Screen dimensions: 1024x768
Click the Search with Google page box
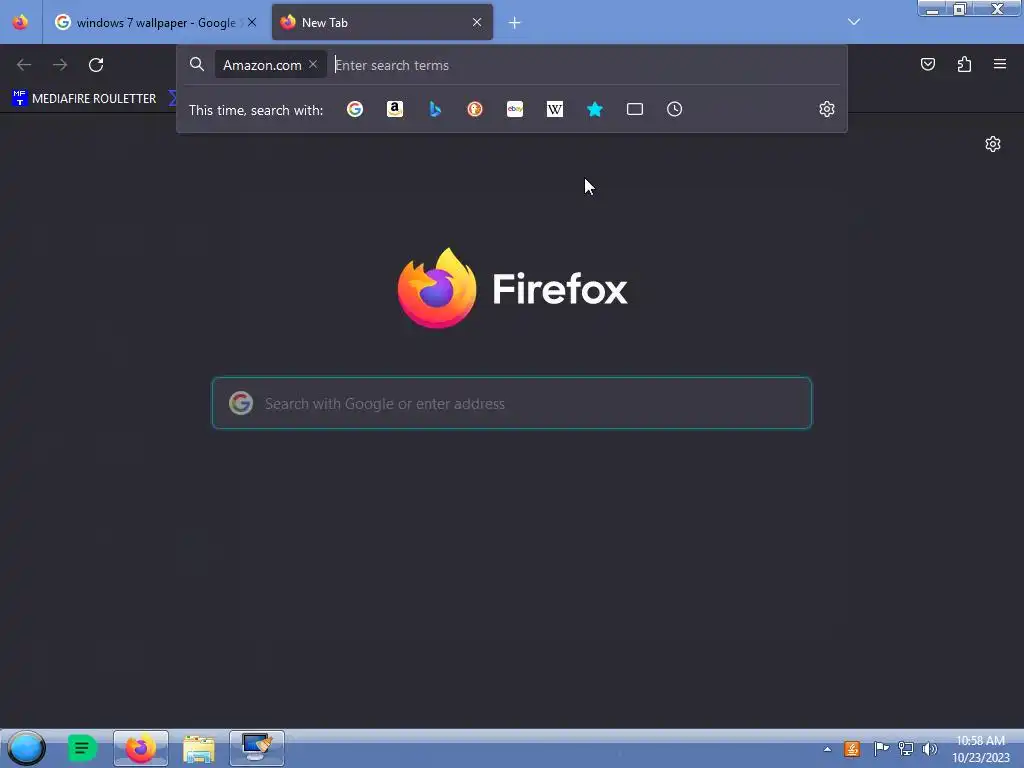(x=512, y=403)
